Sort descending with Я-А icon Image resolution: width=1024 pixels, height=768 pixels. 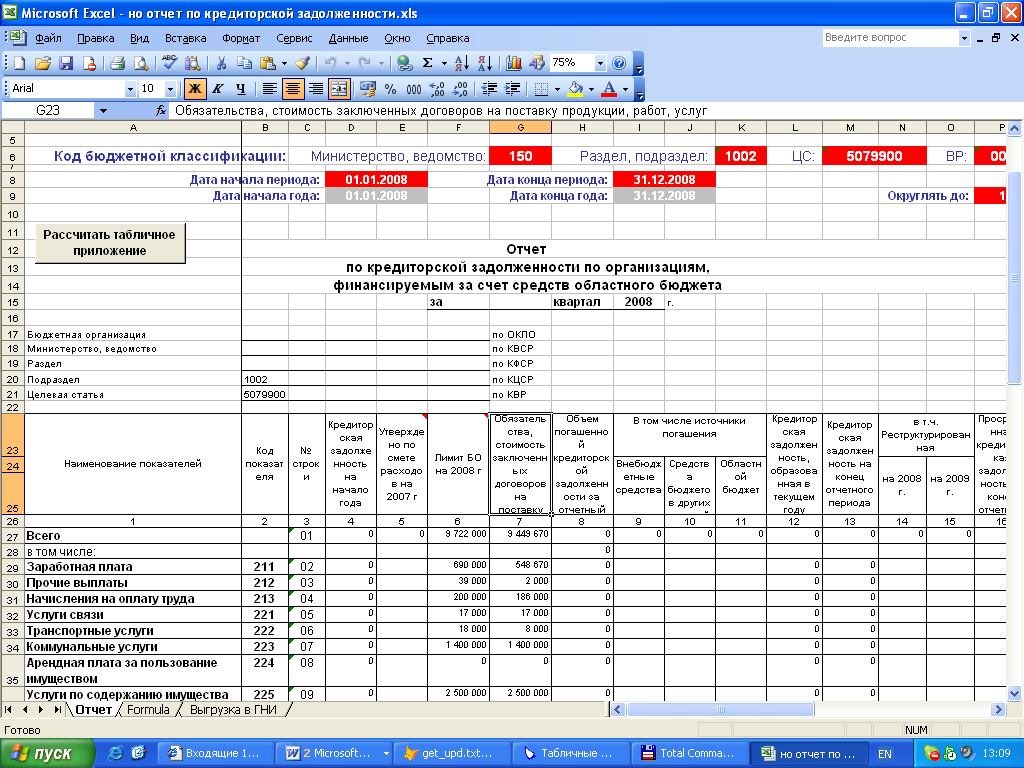(x=485, y=63)
